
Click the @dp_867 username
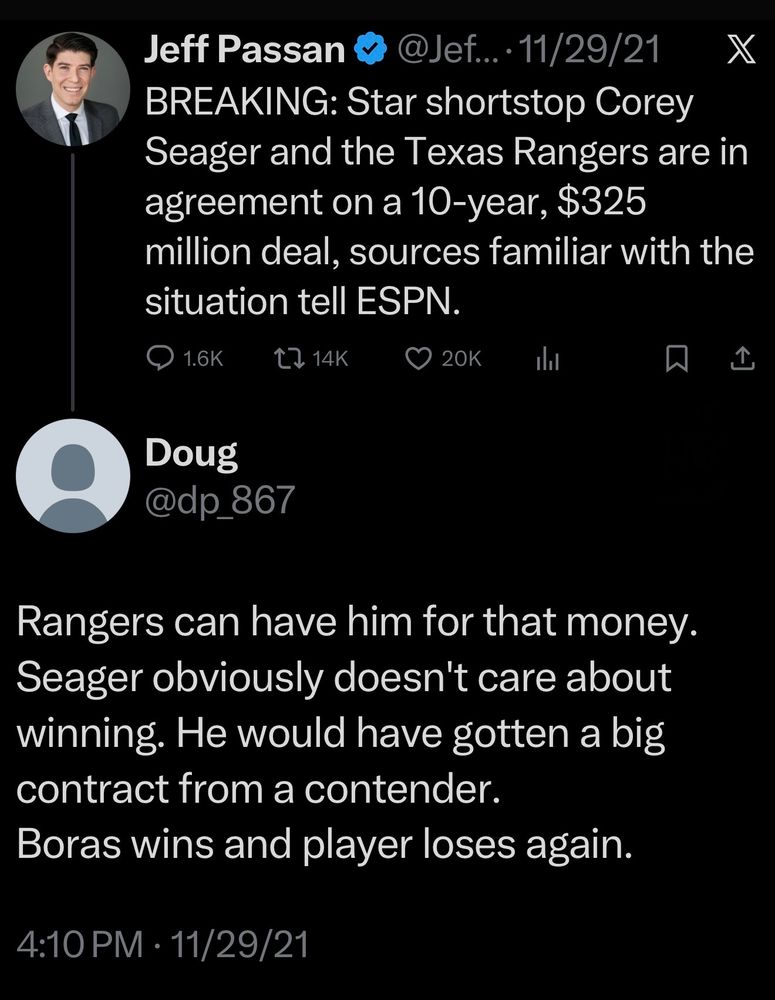tap(220, 498)
